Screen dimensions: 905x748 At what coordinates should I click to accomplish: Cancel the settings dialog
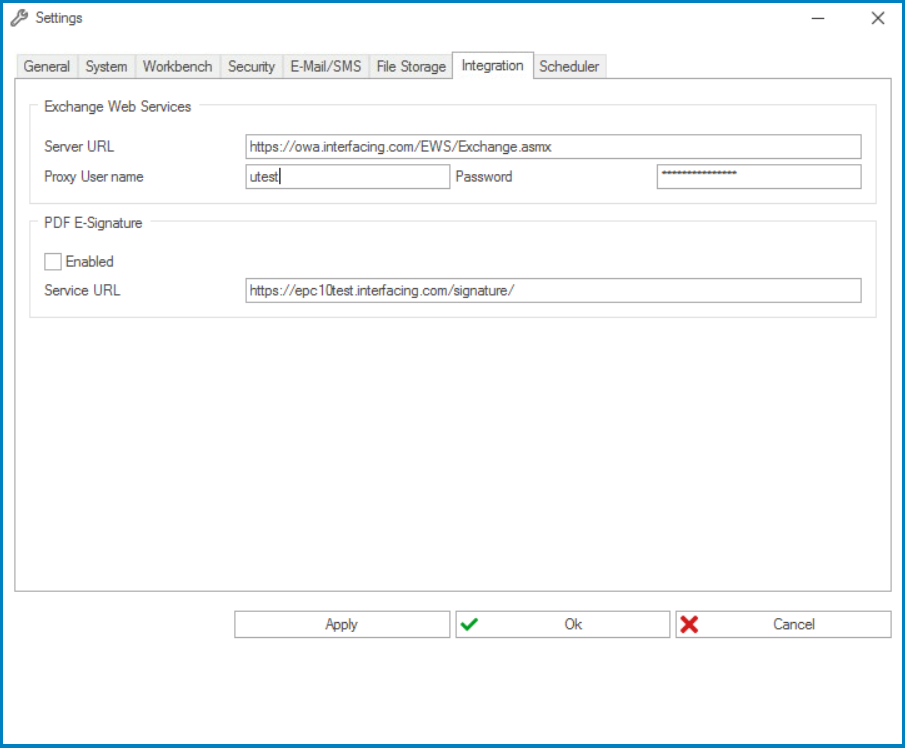tap(783, 624)
